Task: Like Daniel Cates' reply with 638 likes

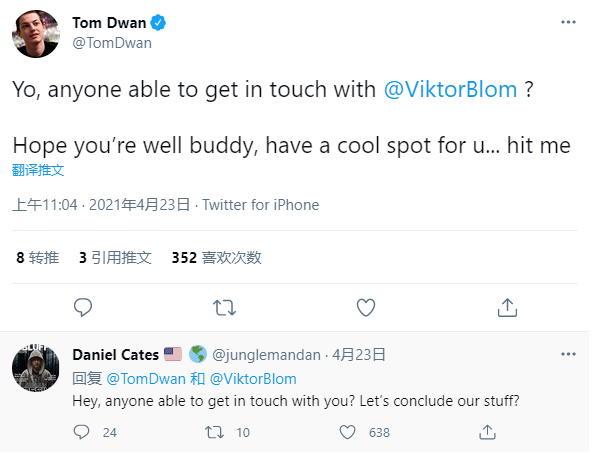Action: pos(347,432)
